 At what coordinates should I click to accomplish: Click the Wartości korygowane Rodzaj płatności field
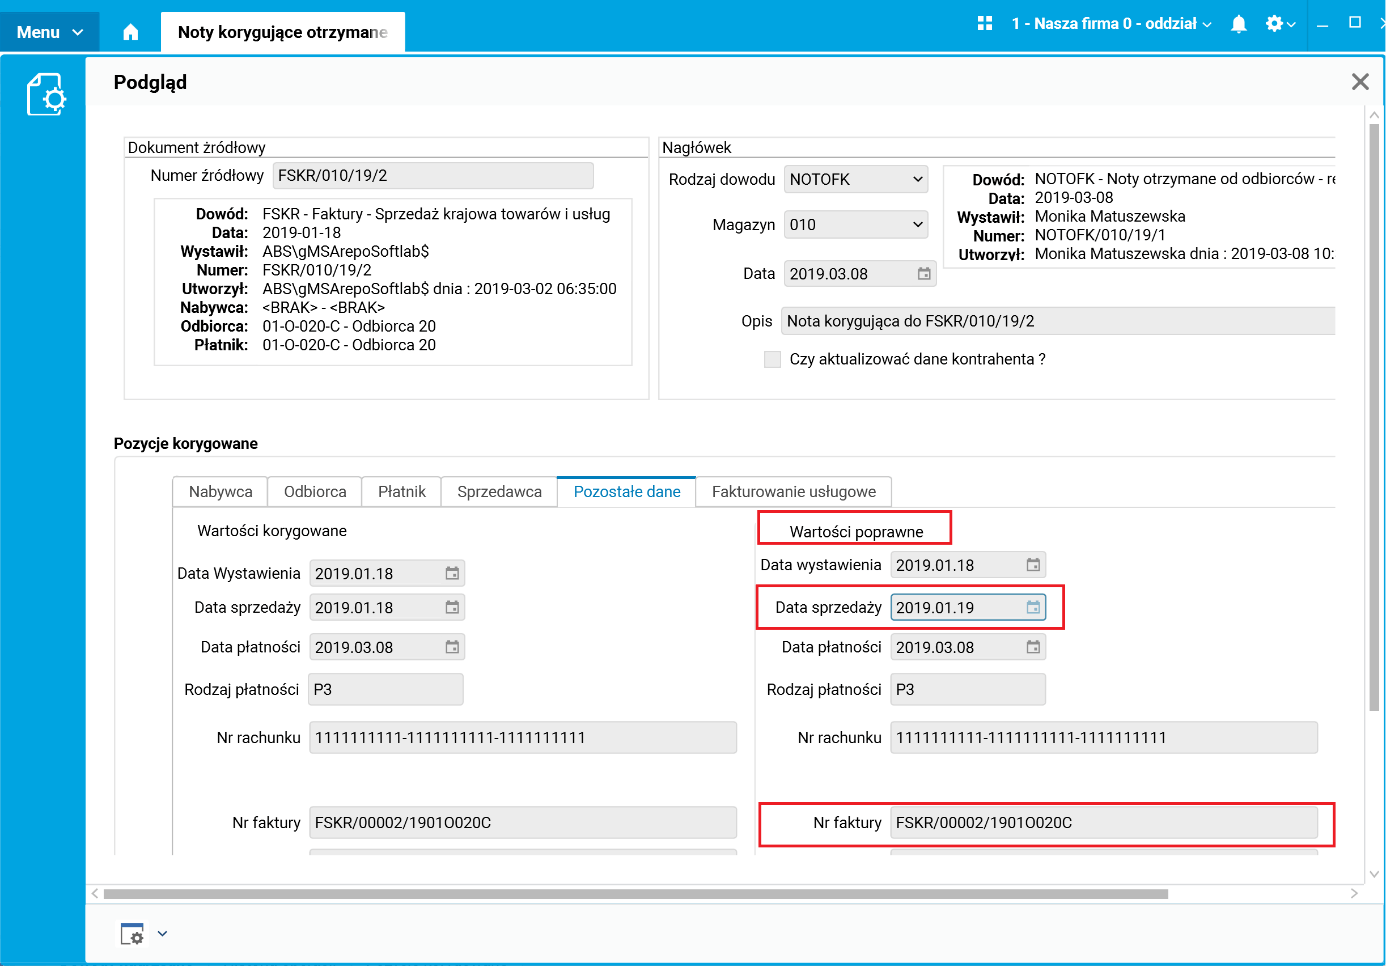(x=386, y=690)
